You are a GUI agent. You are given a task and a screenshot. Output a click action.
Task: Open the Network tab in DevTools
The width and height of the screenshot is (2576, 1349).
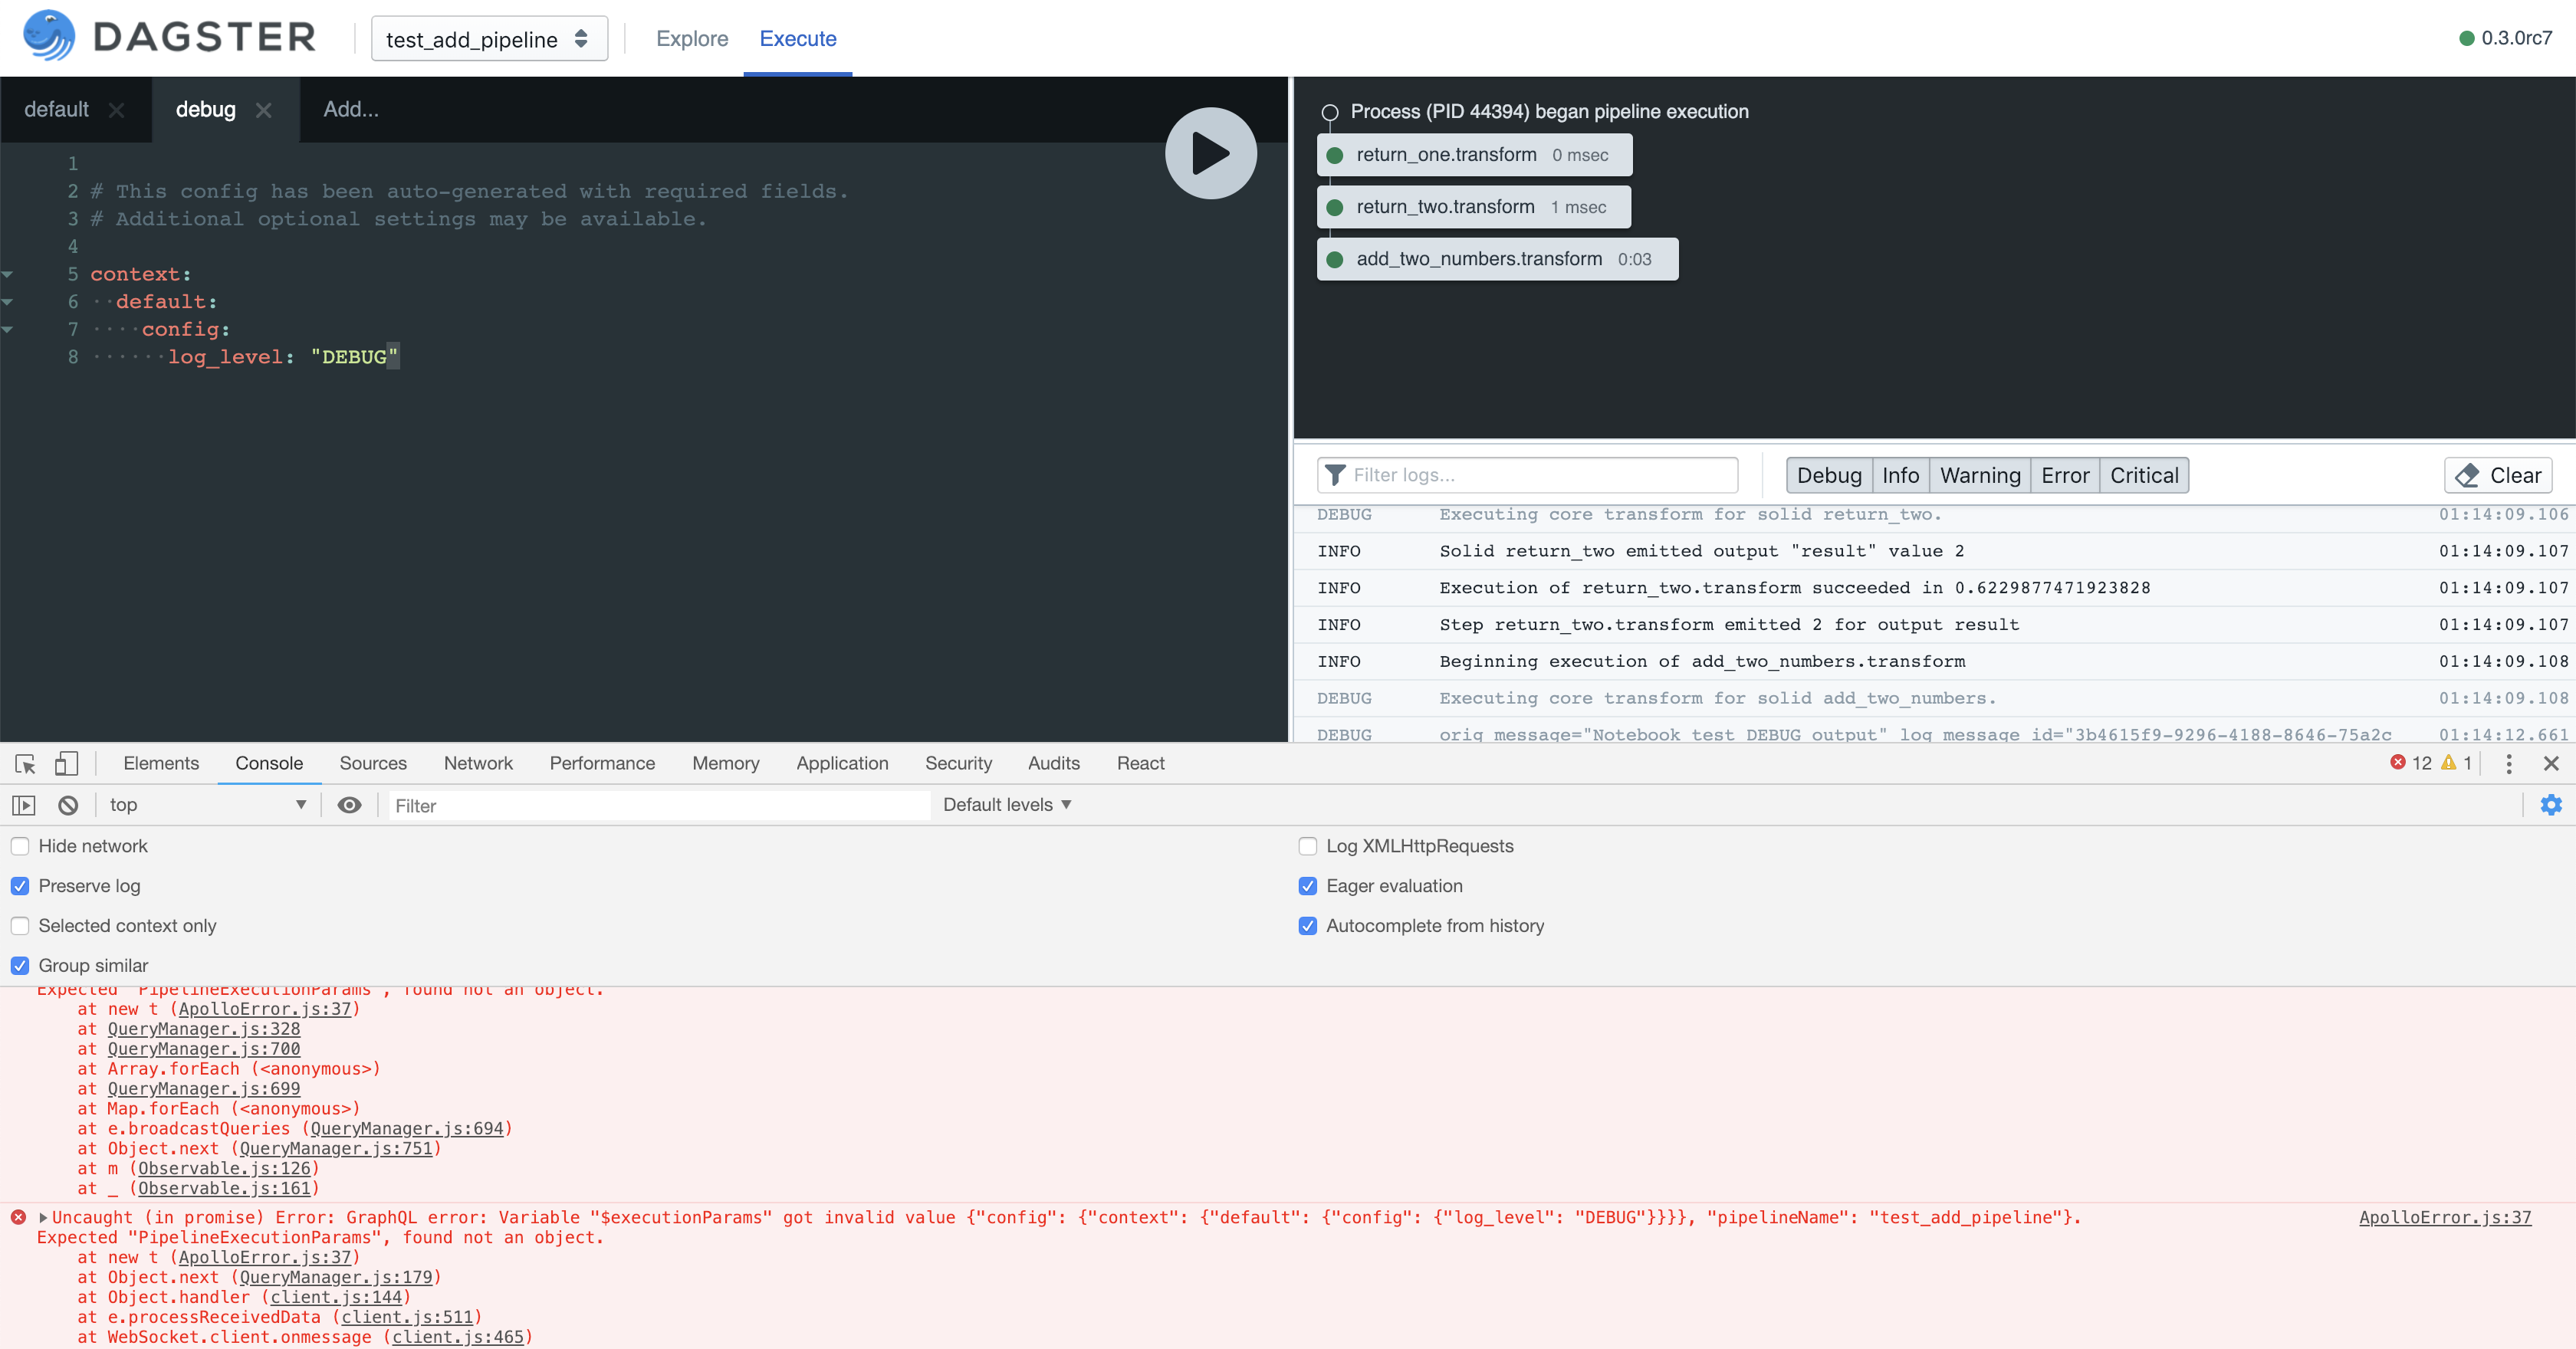click(478, 763)
